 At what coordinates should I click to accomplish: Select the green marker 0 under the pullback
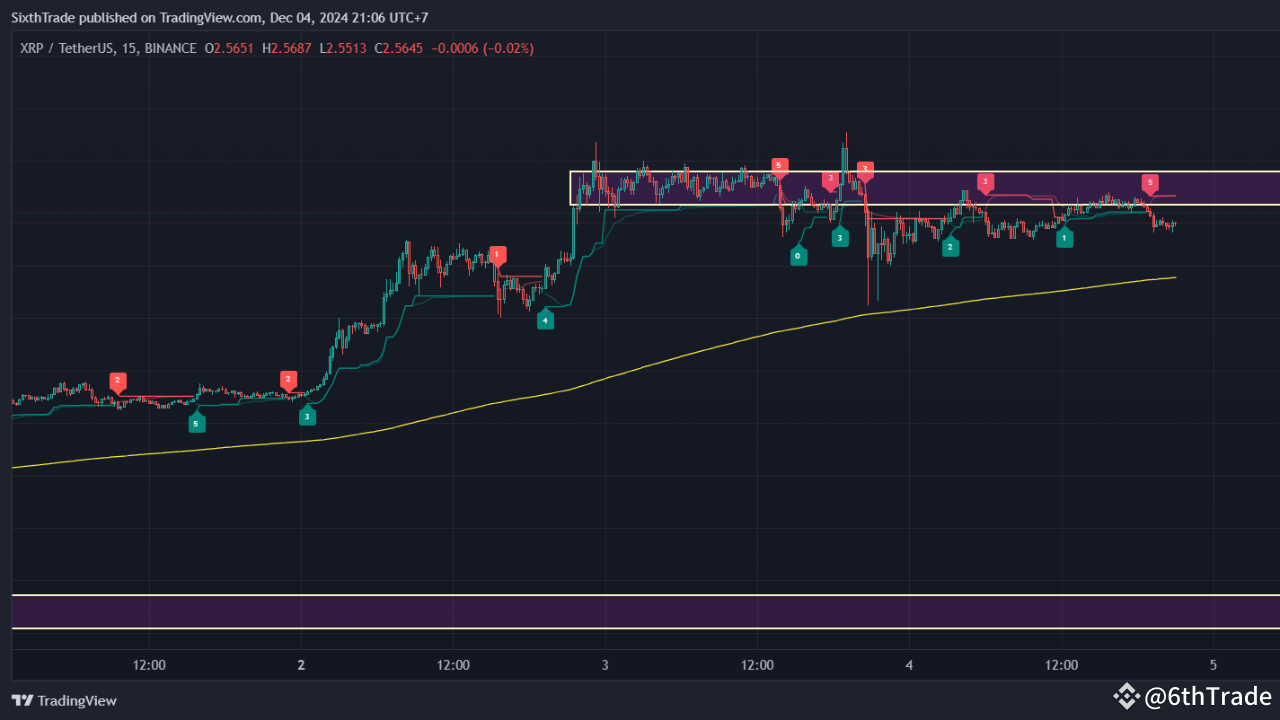coord(798,255)
